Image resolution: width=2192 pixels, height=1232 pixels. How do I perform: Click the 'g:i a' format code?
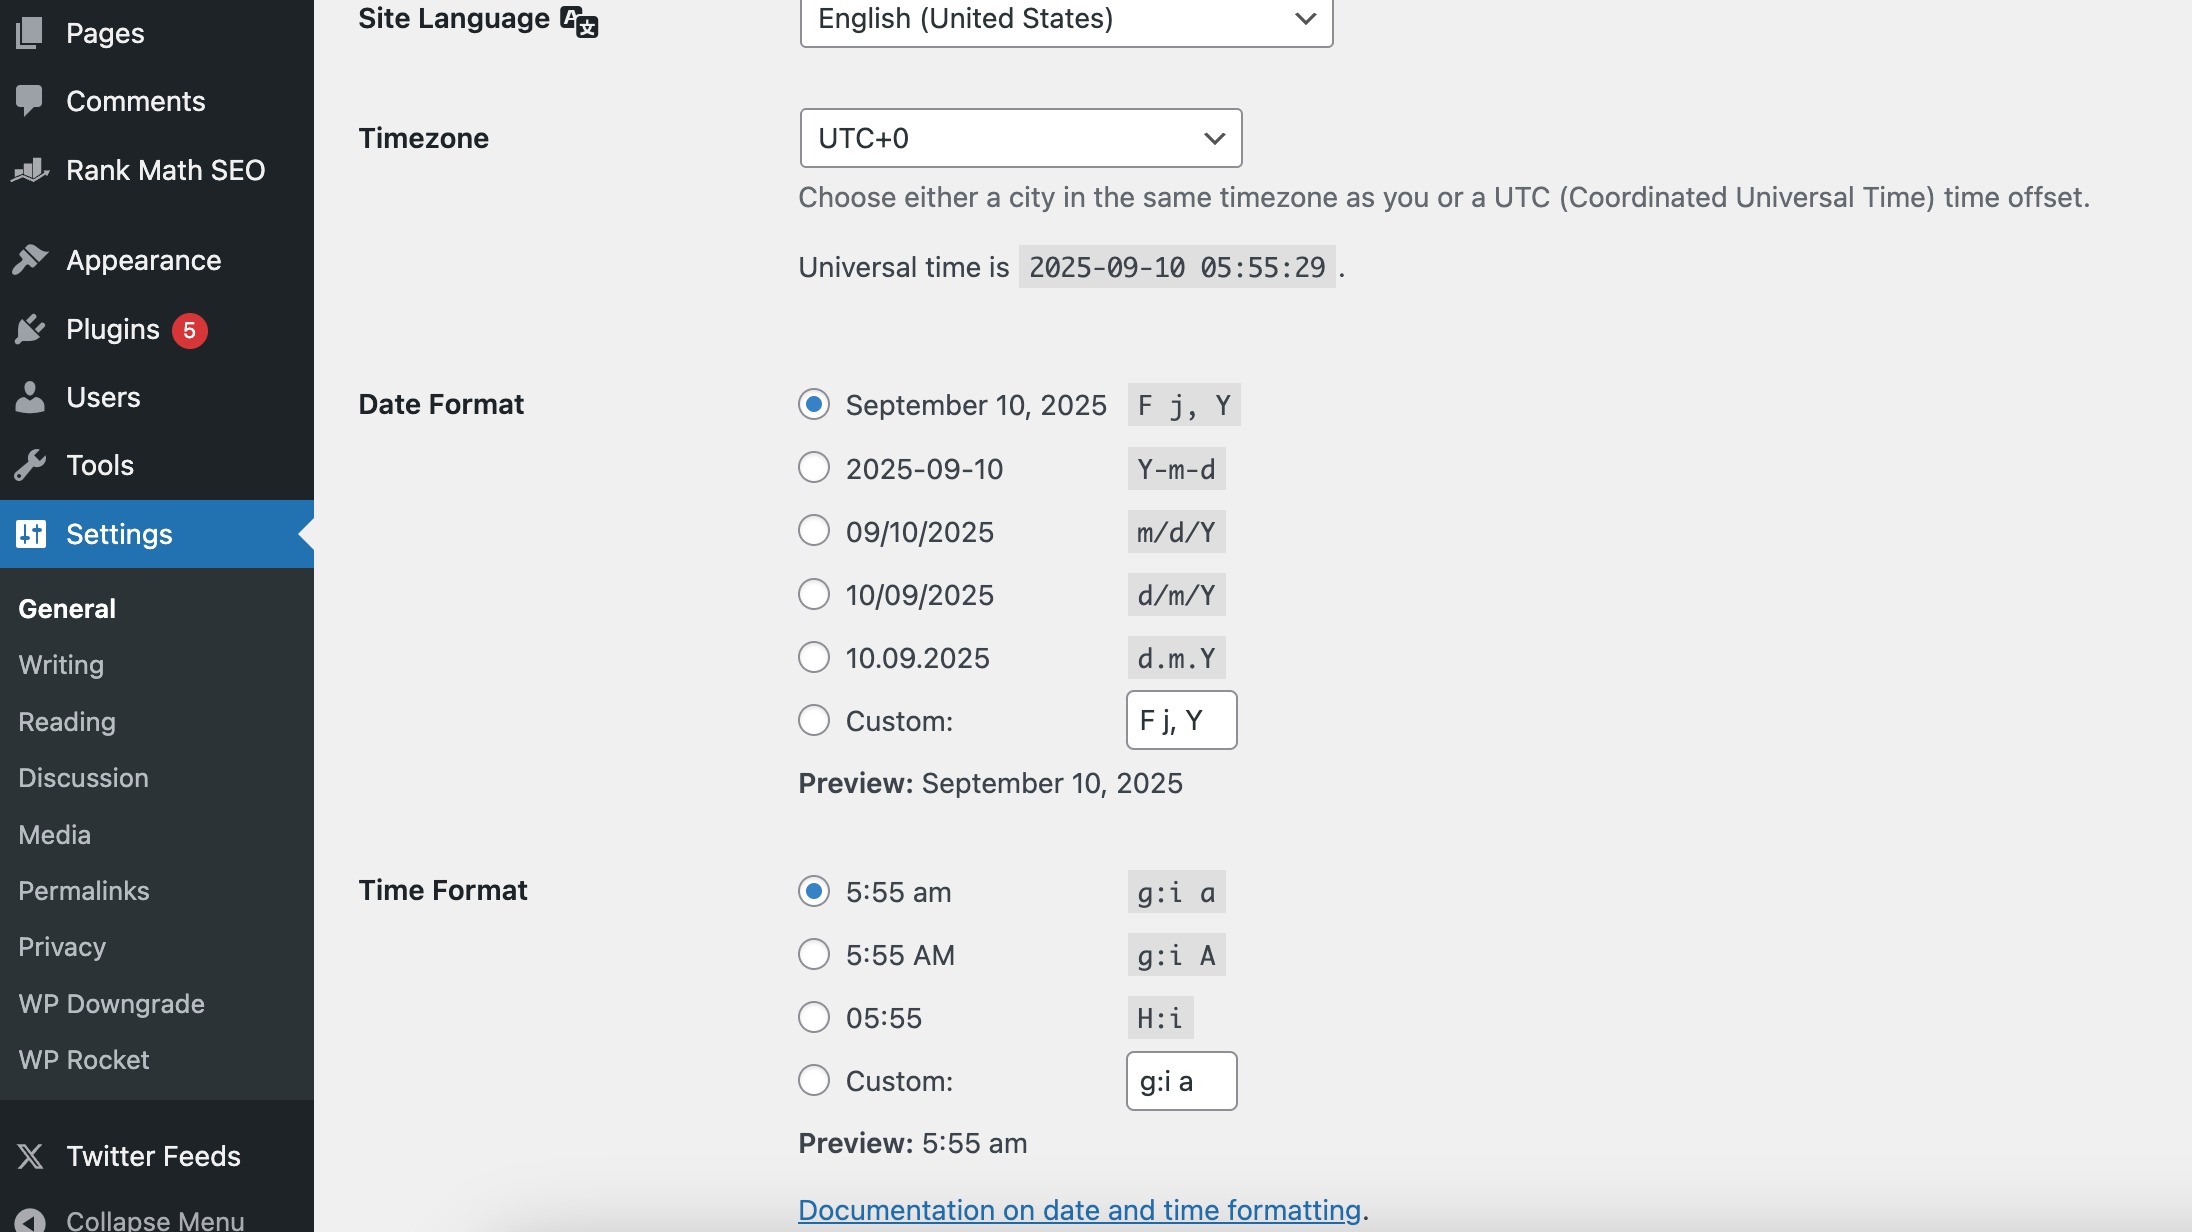pos(1176,892)
